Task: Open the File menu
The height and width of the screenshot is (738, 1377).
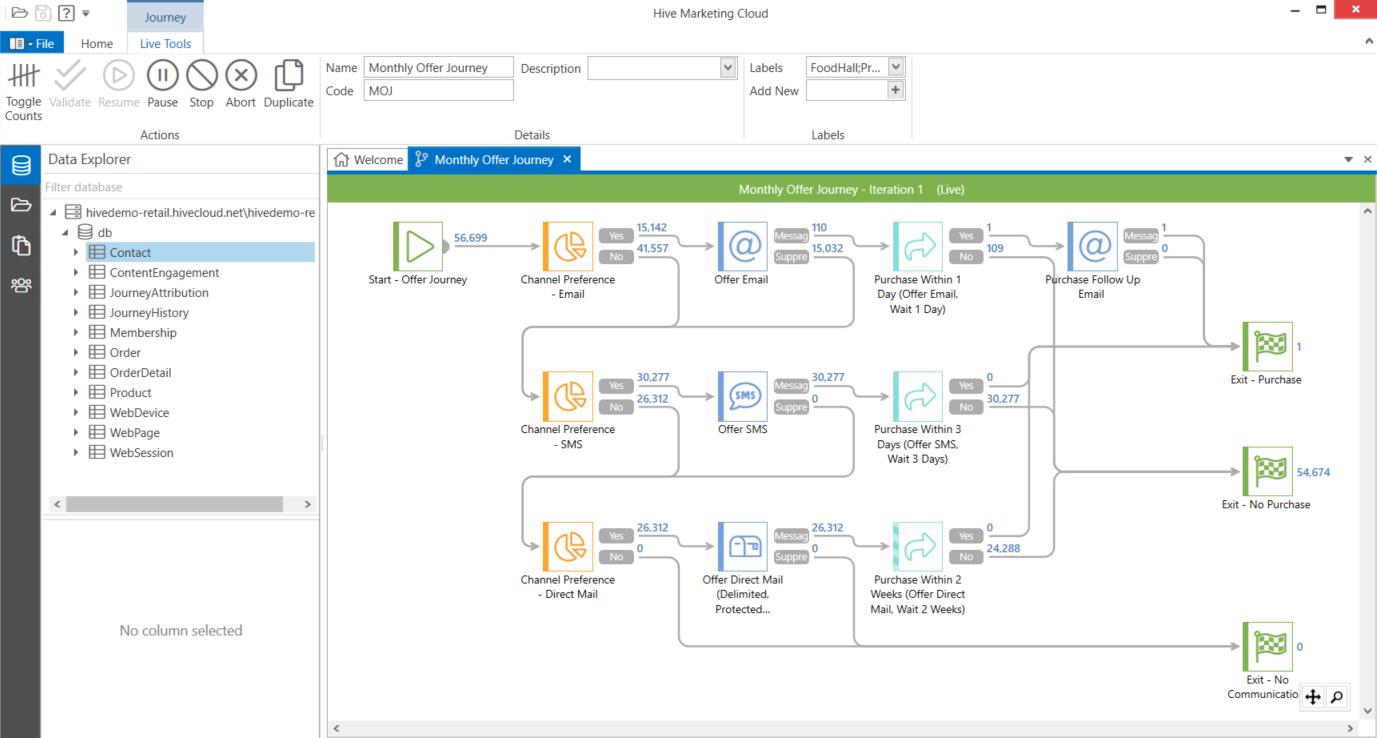Action: point(32,43)
